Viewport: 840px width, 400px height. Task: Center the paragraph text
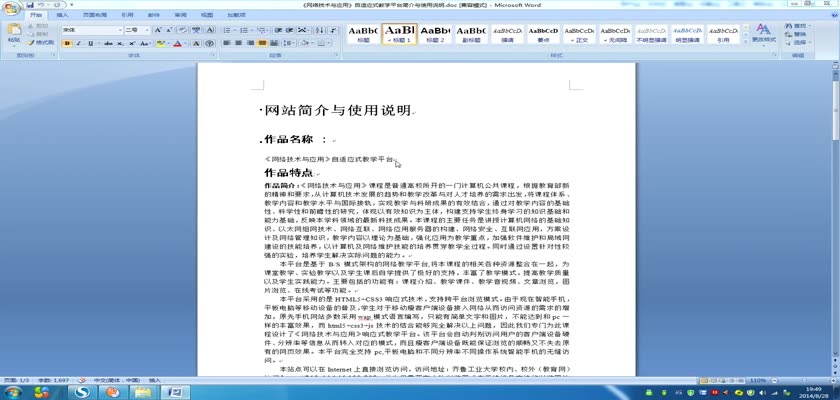point(238,43)
